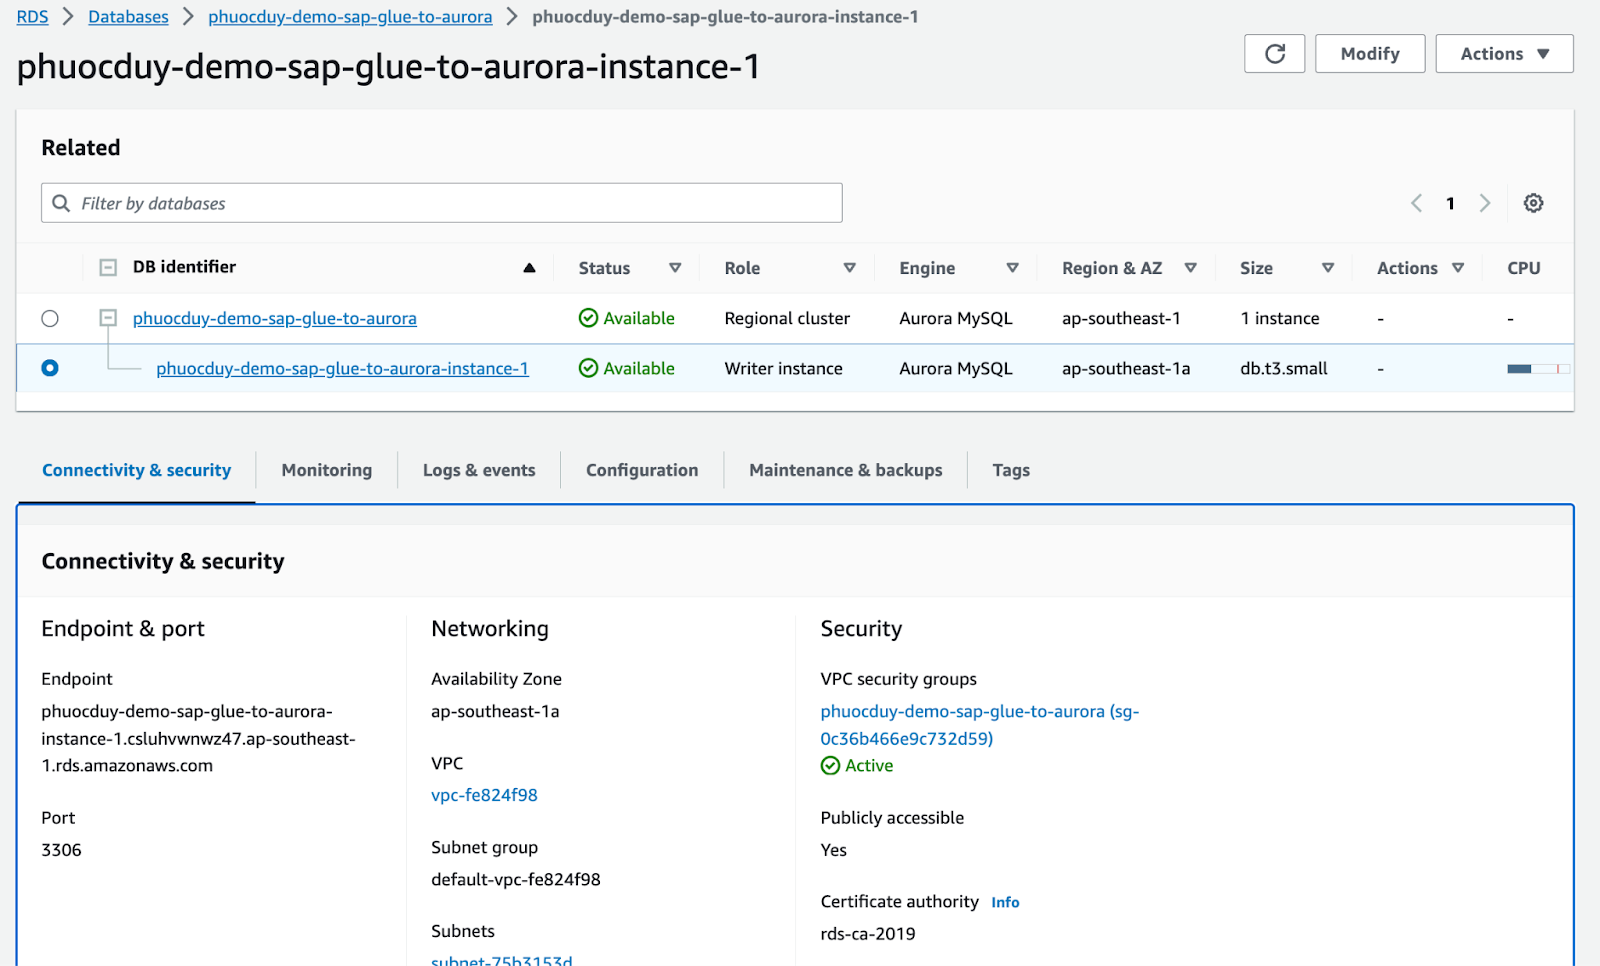Image resolution: width=1600 pixels, height=966 pixels.
Task: Open the Maintenance & backups tab
Action: pyautogui.click(x=846, y=470)
